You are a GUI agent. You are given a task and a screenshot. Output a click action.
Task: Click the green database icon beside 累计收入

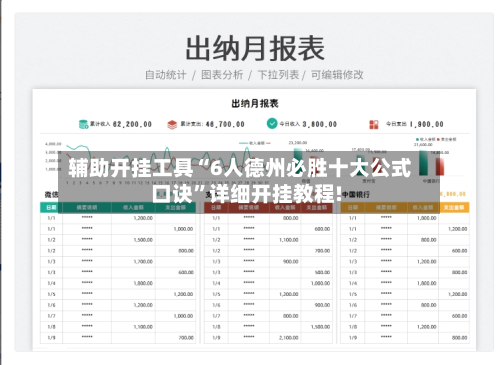point(83,124)
